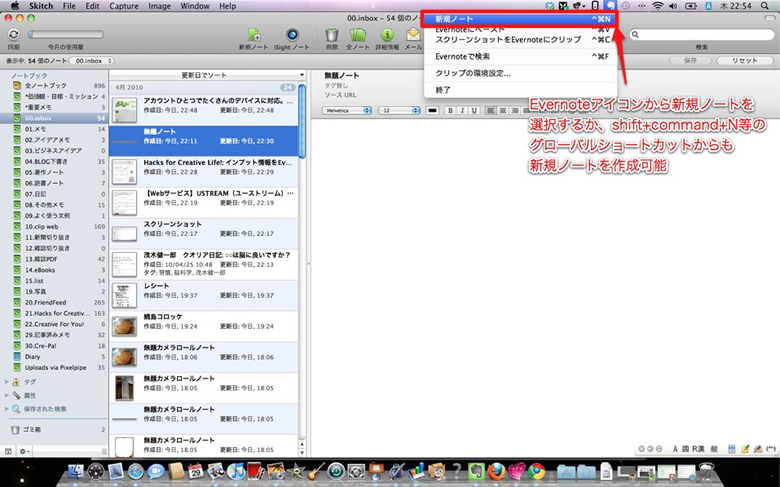Click the Wi-Fi status icon
Image resolution: width=780 pixels, height=487 pixels.
tap(658, 6)
